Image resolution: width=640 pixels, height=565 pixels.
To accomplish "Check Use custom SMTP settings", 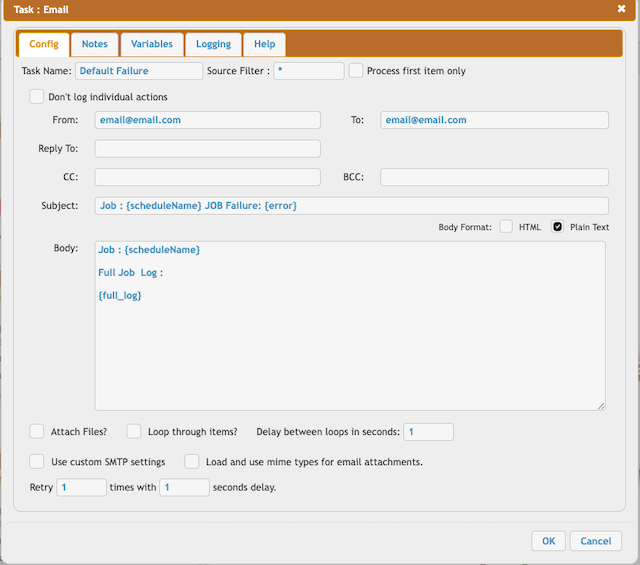I will (36, 462).
